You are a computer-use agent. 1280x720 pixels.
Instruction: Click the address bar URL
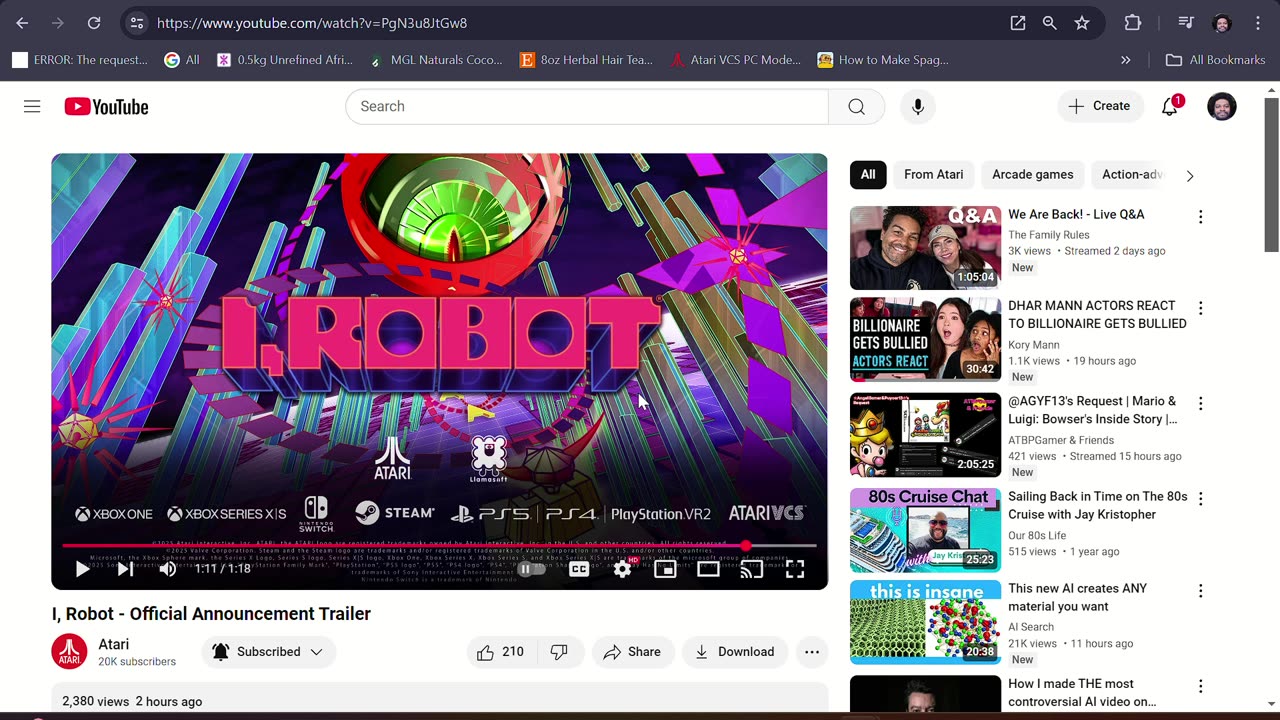point(312,23)
